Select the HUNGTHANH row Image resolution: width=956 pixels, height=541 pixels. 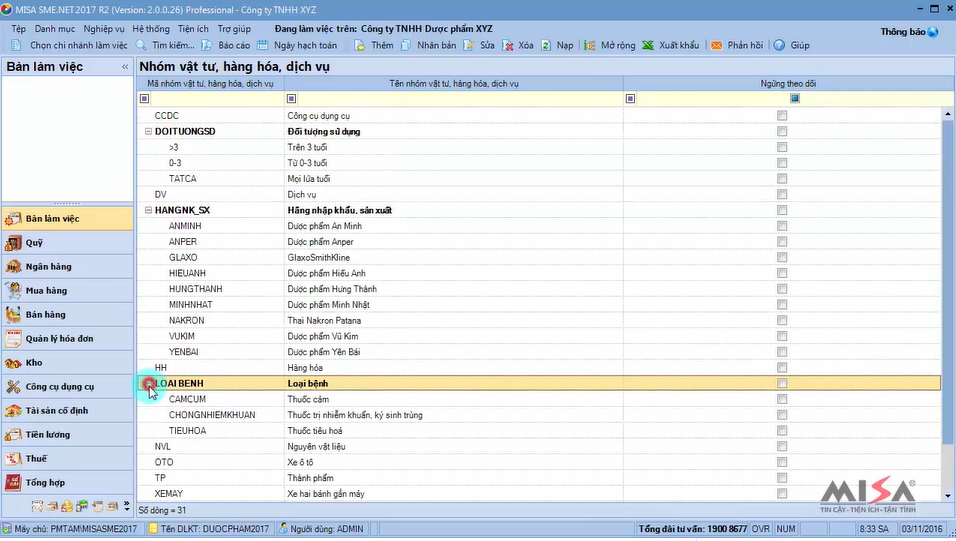(x=539, y=289)
